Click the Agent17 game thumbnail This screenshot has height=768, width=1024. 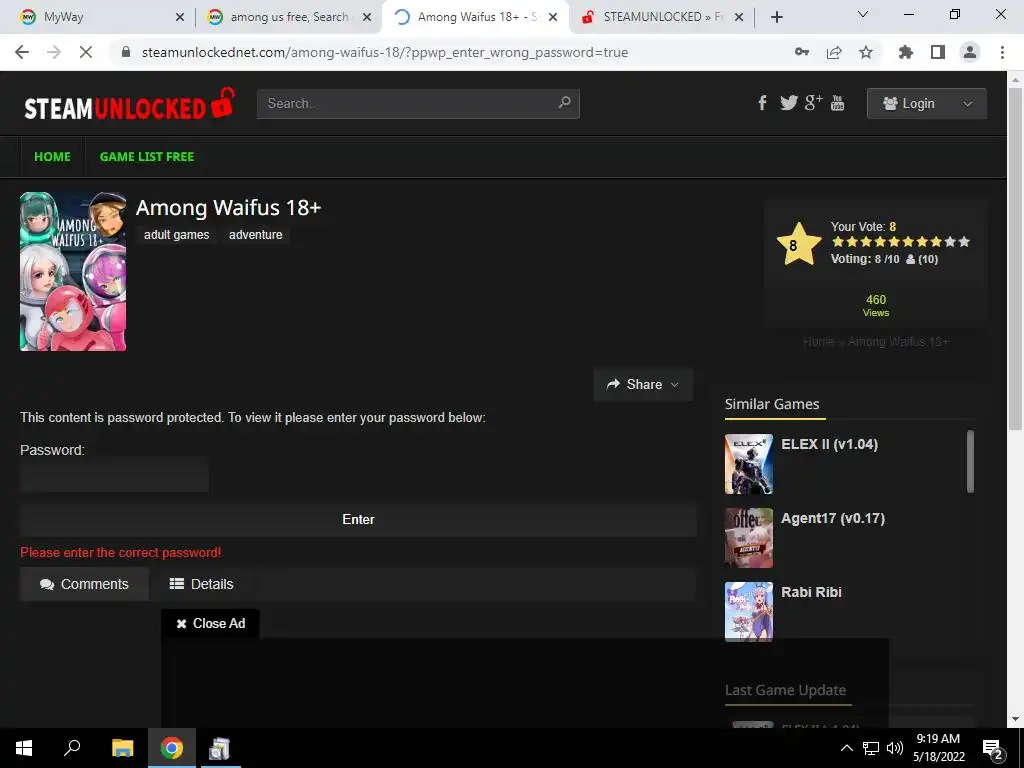click(x=748, y=537)
